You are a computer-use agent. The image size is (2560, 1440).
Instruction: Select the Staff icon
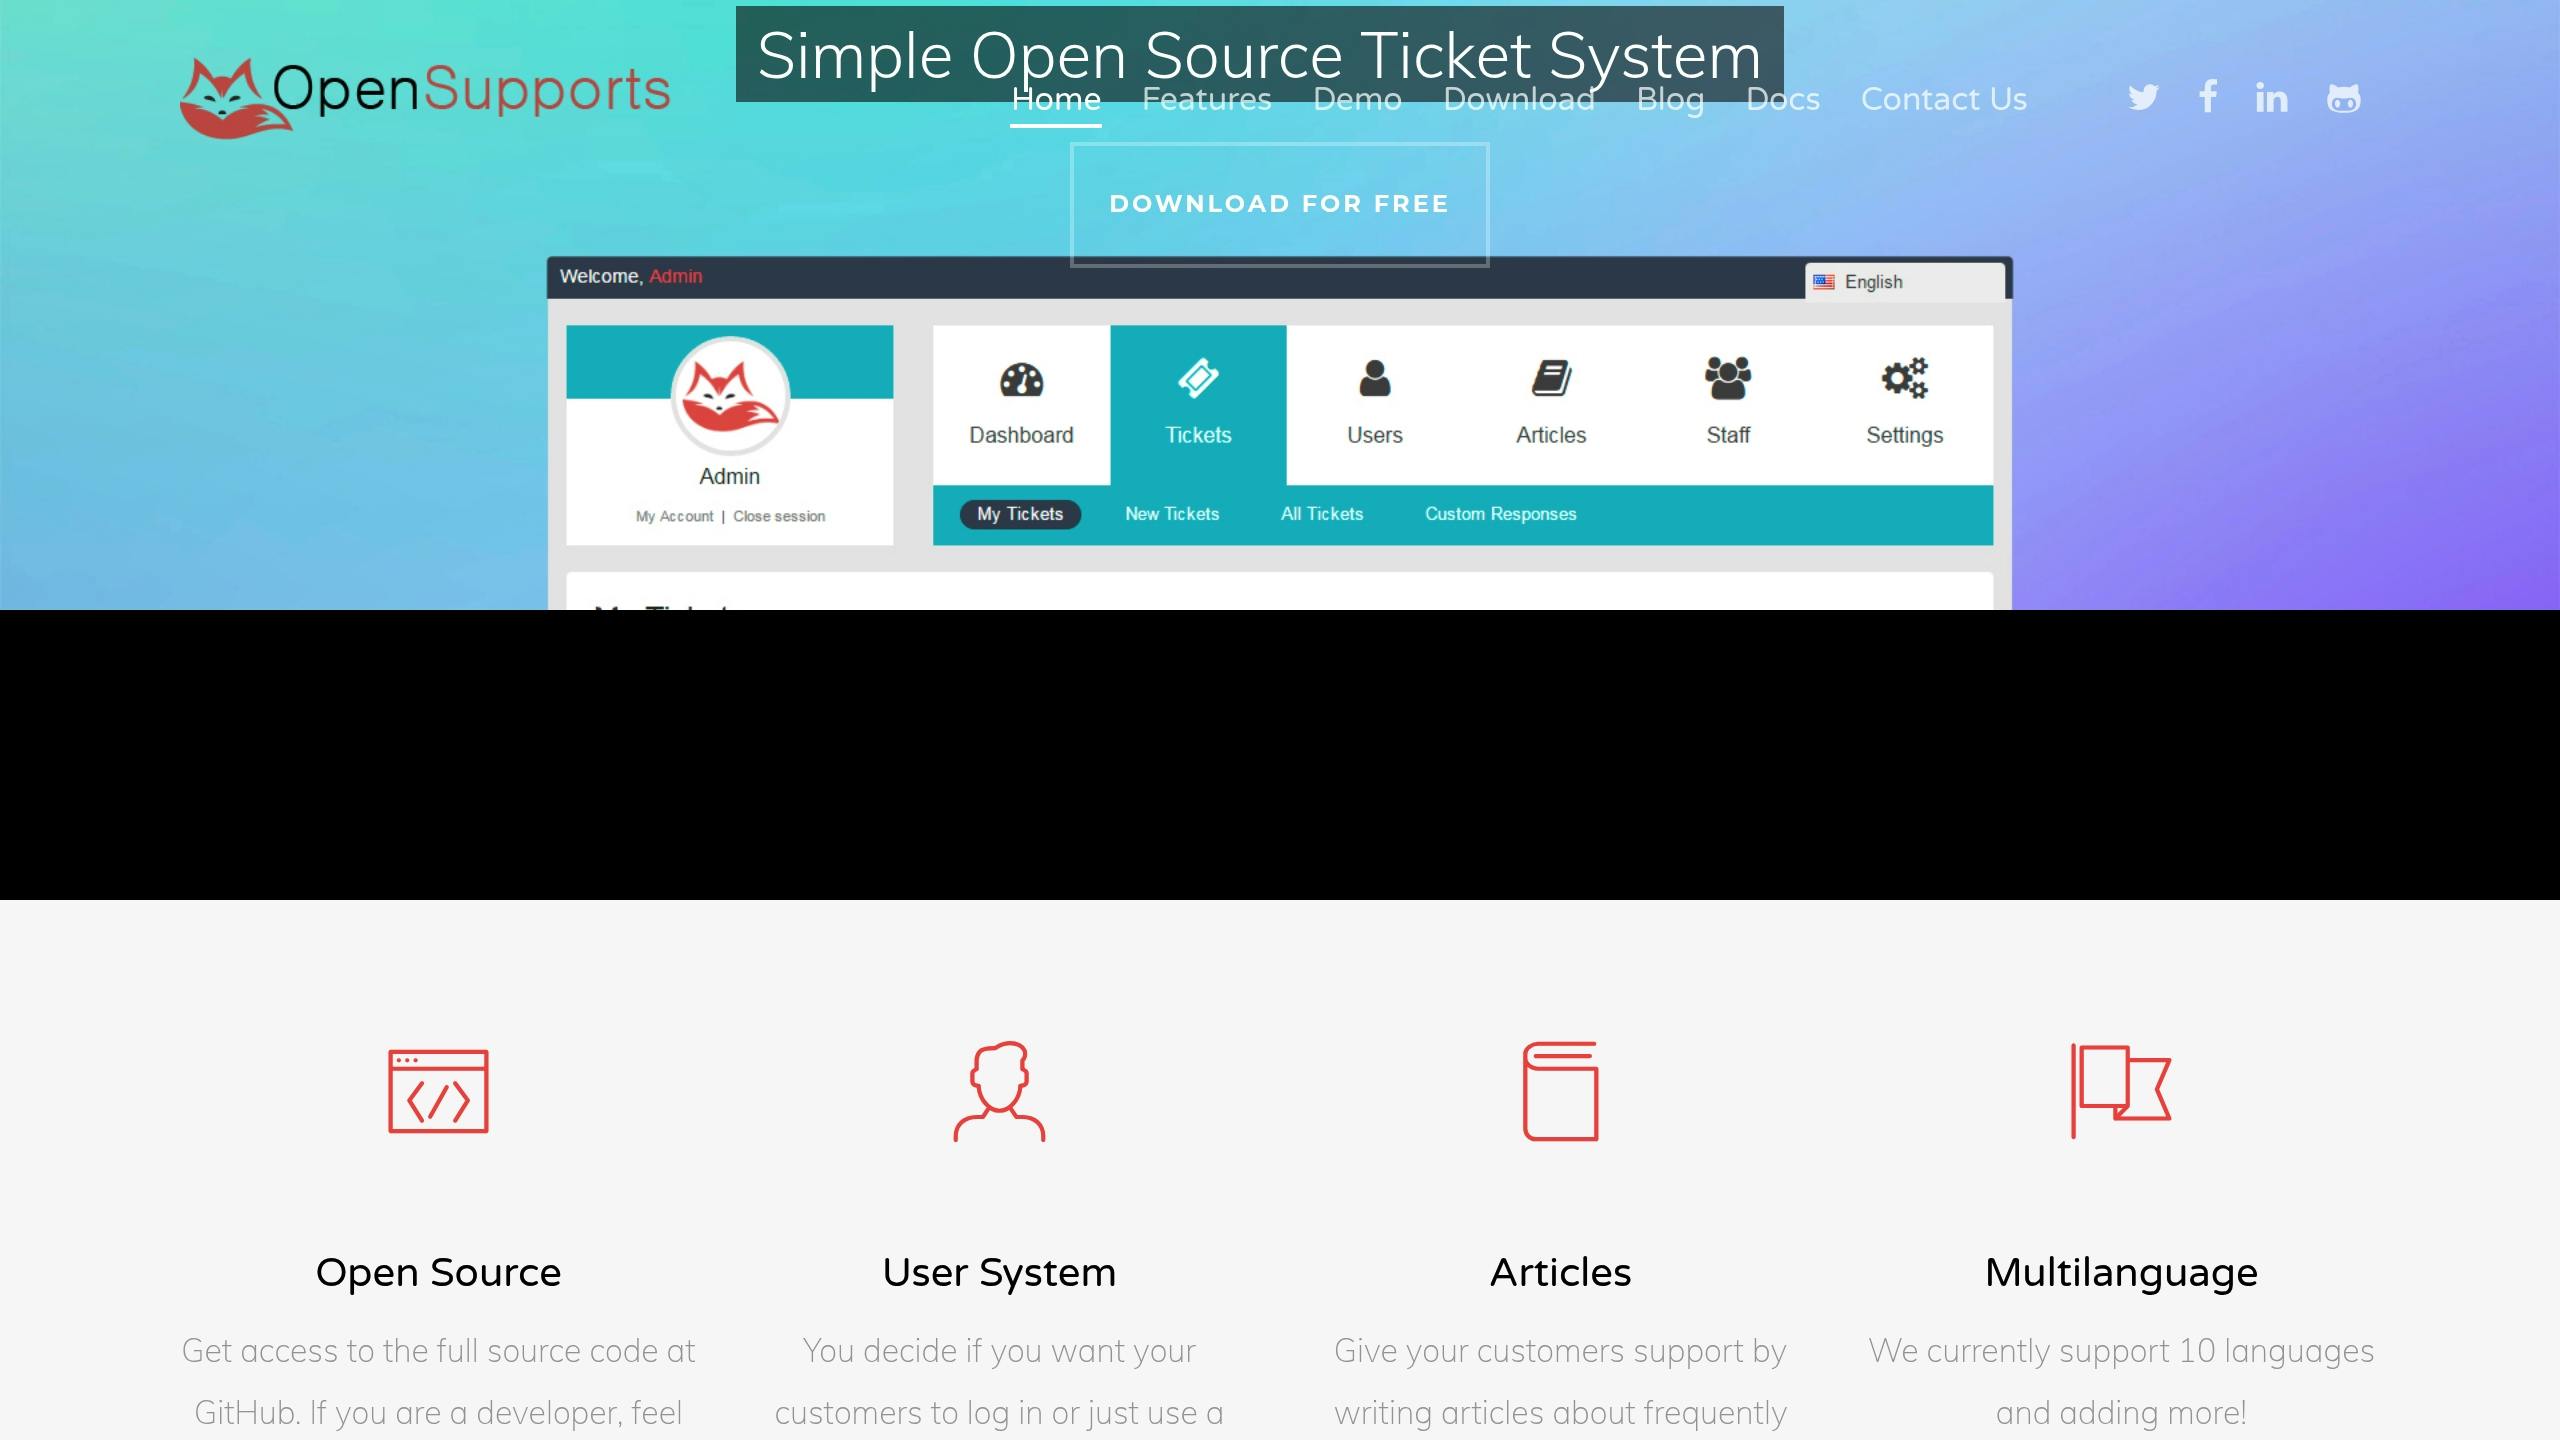point(1726,380)
